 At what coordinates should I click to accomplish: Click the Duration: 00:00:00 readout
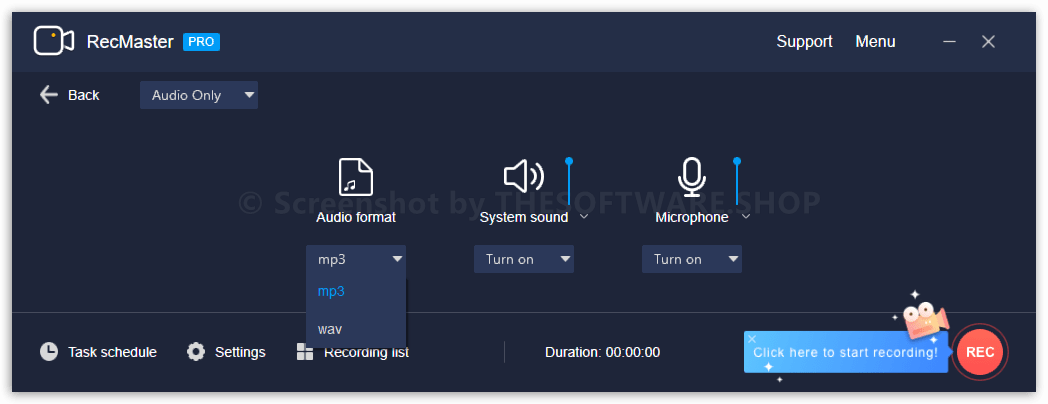(x=602, y=352)
